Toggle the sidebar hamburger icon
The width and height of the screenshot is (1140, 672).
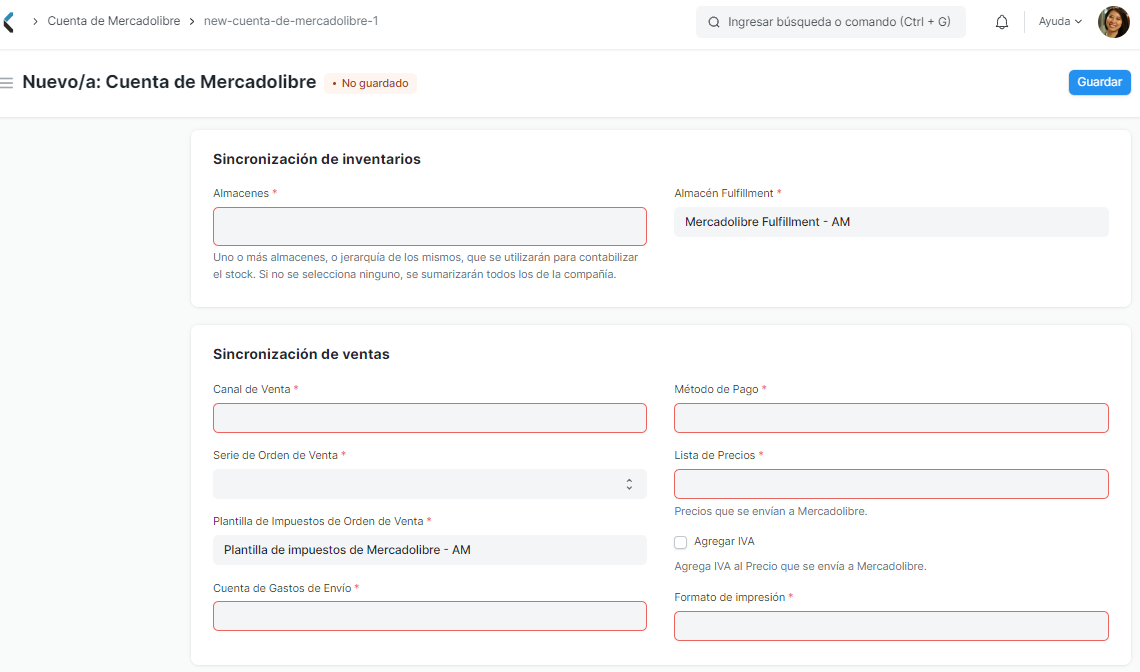[7, 83]
